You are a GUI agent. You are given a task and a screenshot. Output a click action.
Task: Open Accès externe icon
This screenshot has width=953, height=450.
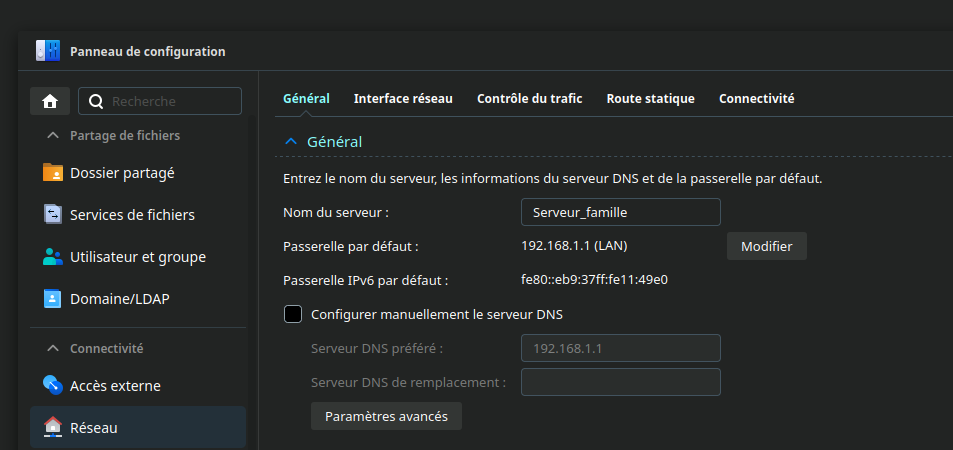(x=53, y=386)
